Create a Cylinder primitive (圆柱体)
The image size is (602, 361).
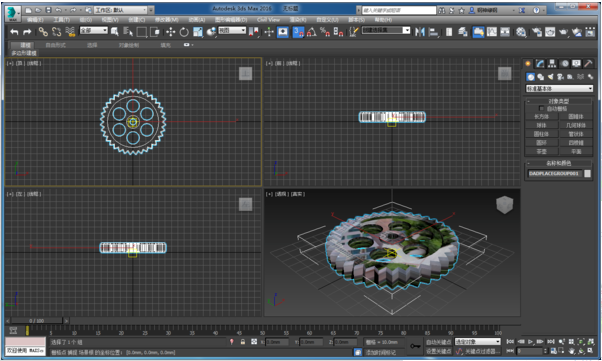click(541, 134)
